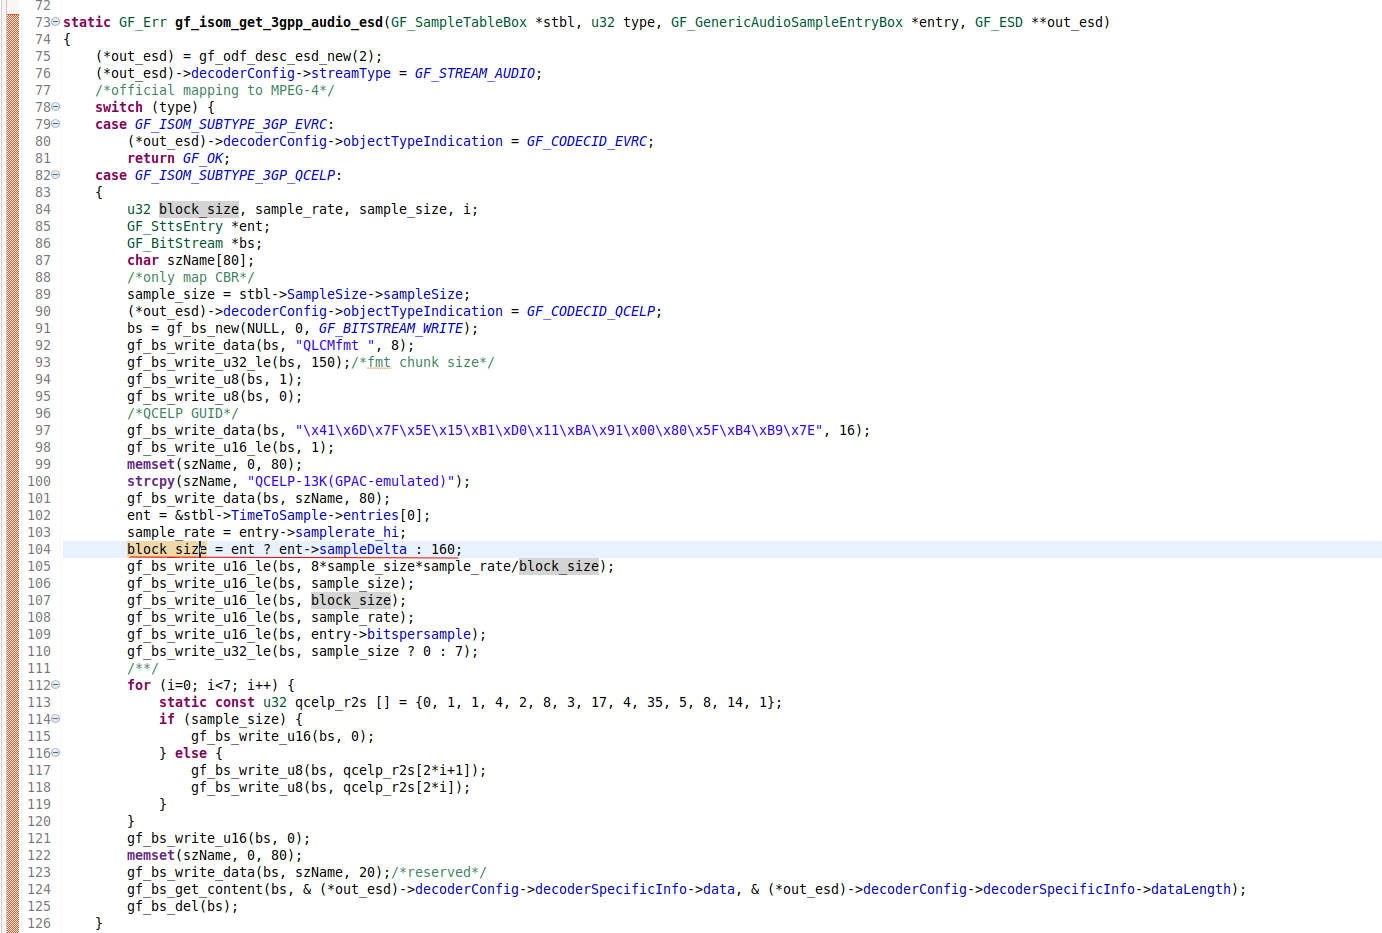Click the strcpy call on line 100
The height and width of the screenshot is (933, 1382).
(150, 481)
